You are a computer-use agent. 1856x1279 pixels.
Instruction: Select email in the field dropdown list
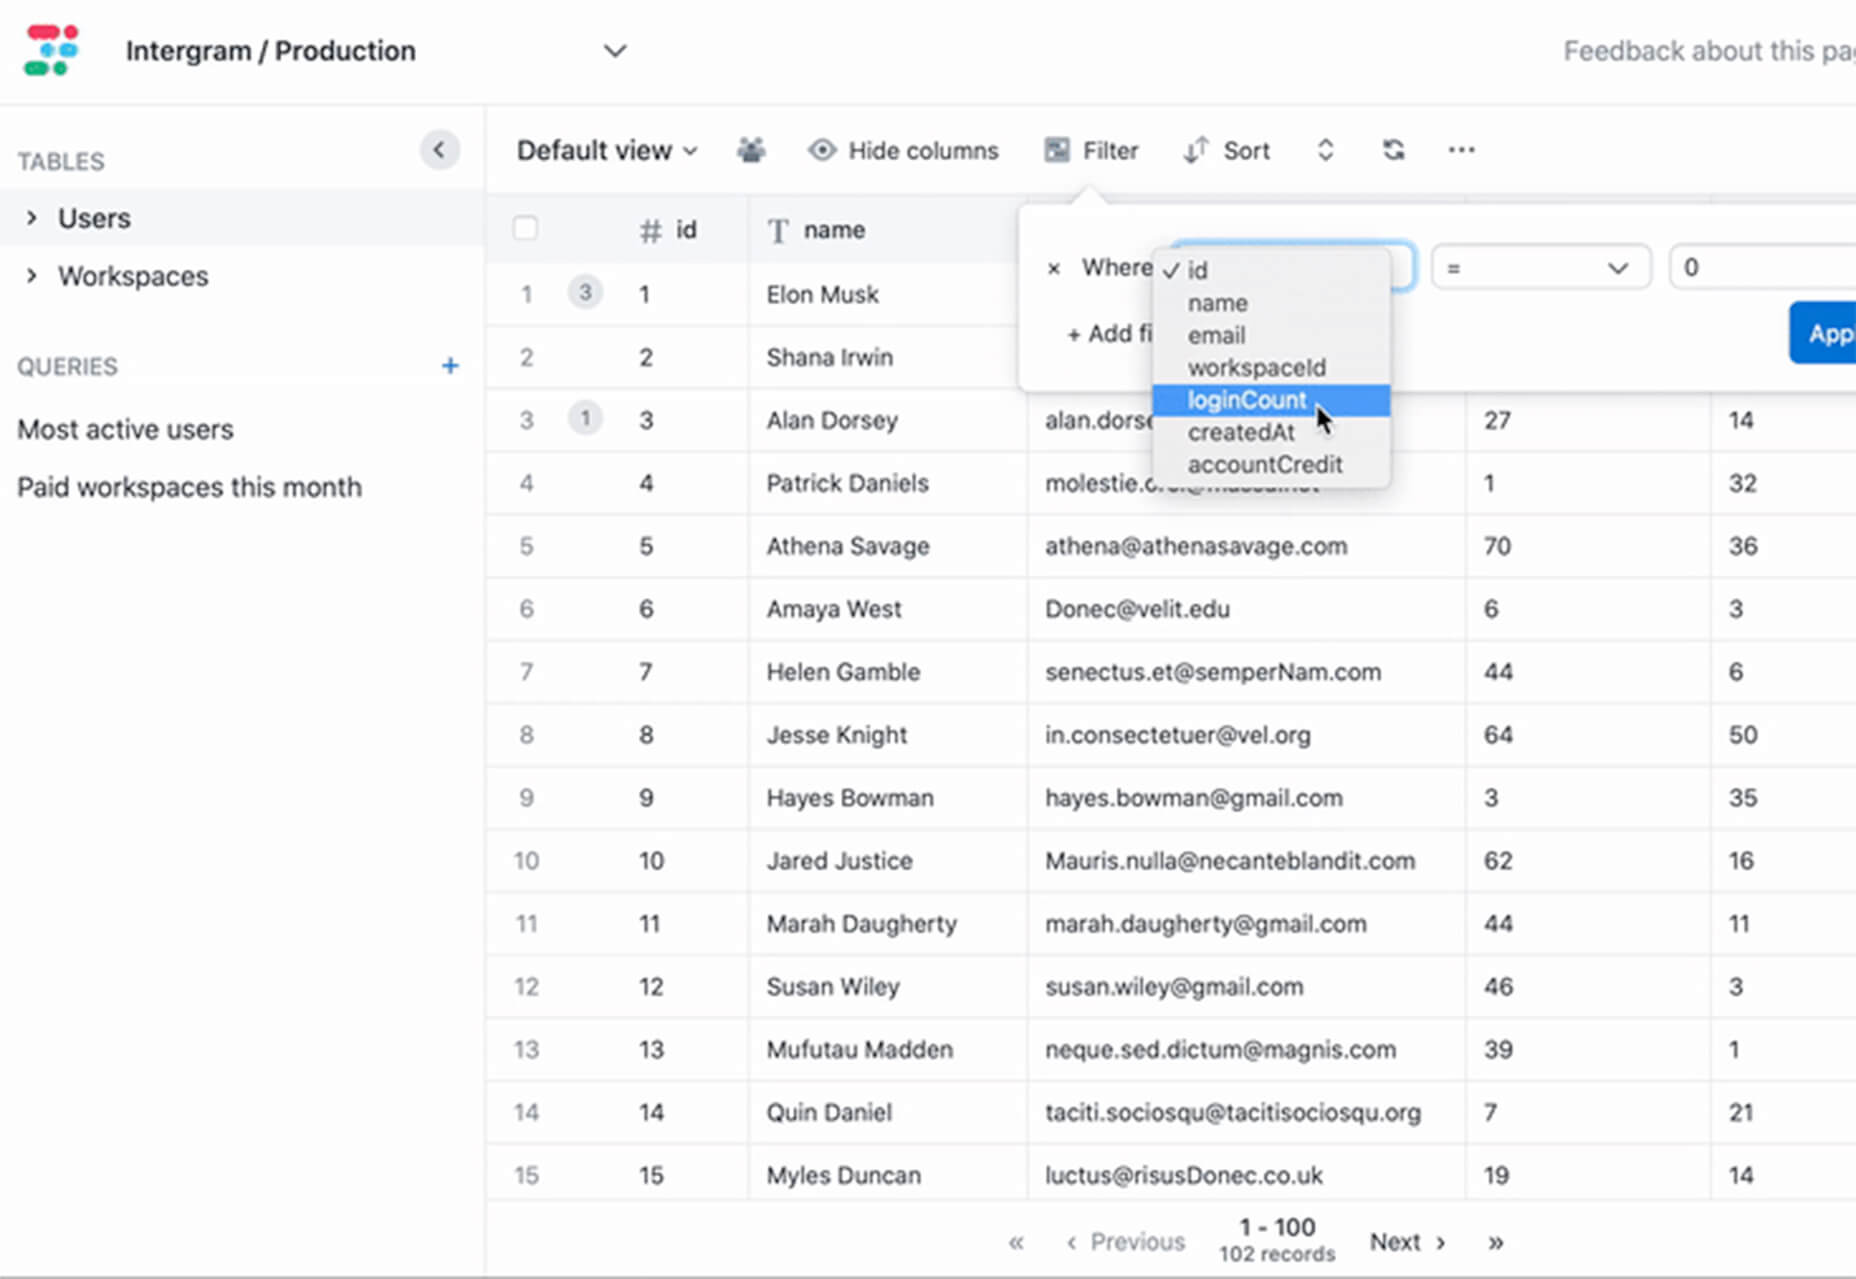tap(1271, 335)
